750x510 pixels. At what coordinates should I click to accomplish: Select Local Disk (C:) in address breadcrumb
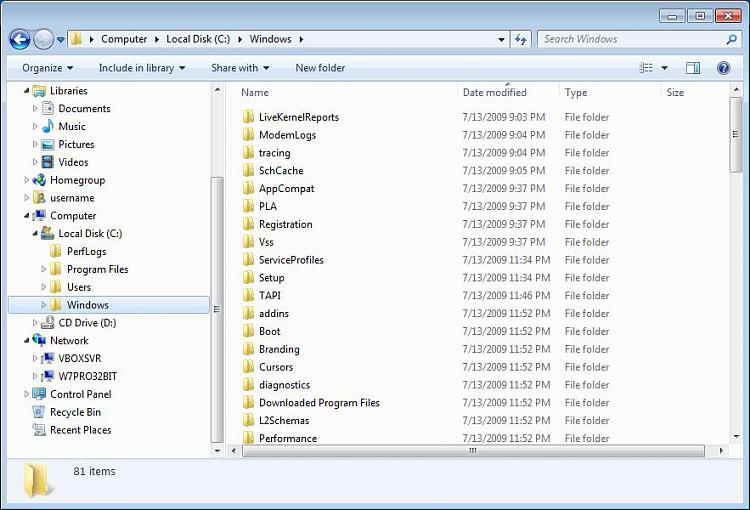(x=198, y=39)
